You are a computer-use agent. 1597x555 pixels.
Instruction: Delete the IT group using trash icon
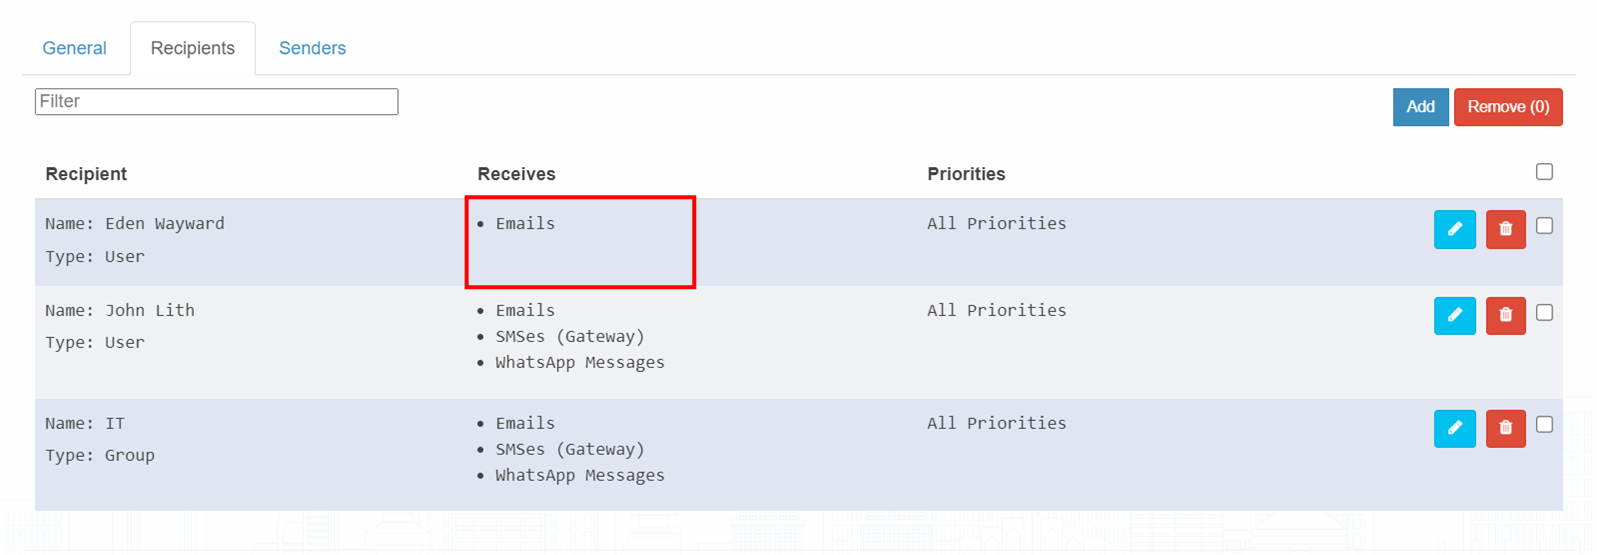point(1505,428)
